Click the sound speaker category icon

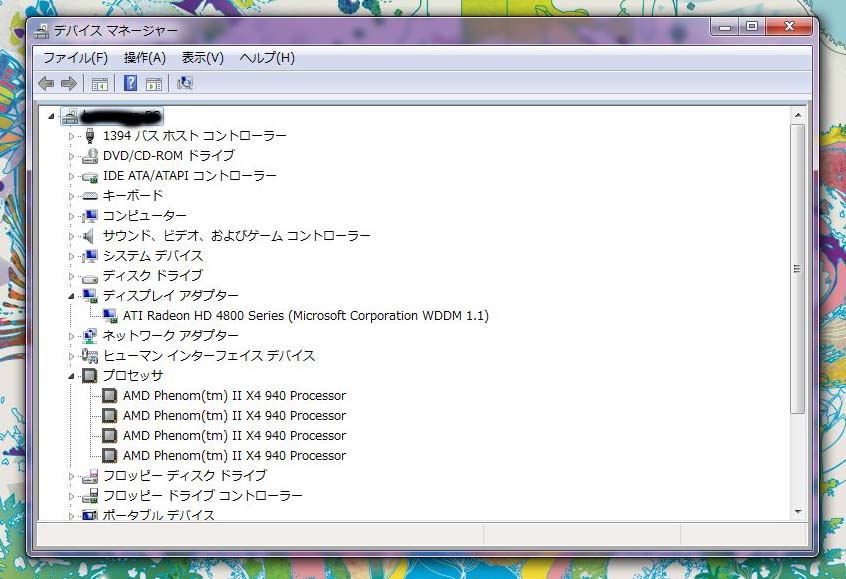(88, 236)
